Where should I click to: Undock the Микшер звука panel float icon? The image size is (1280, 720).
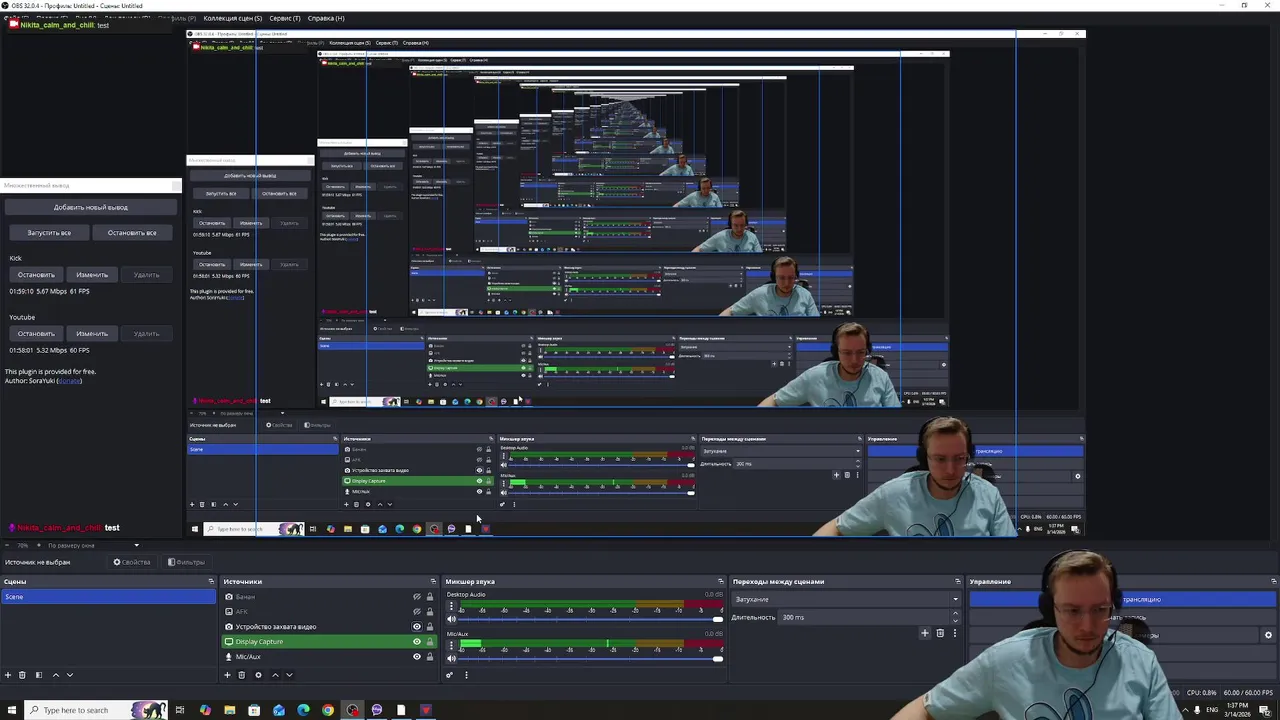(x=720, y=581)
